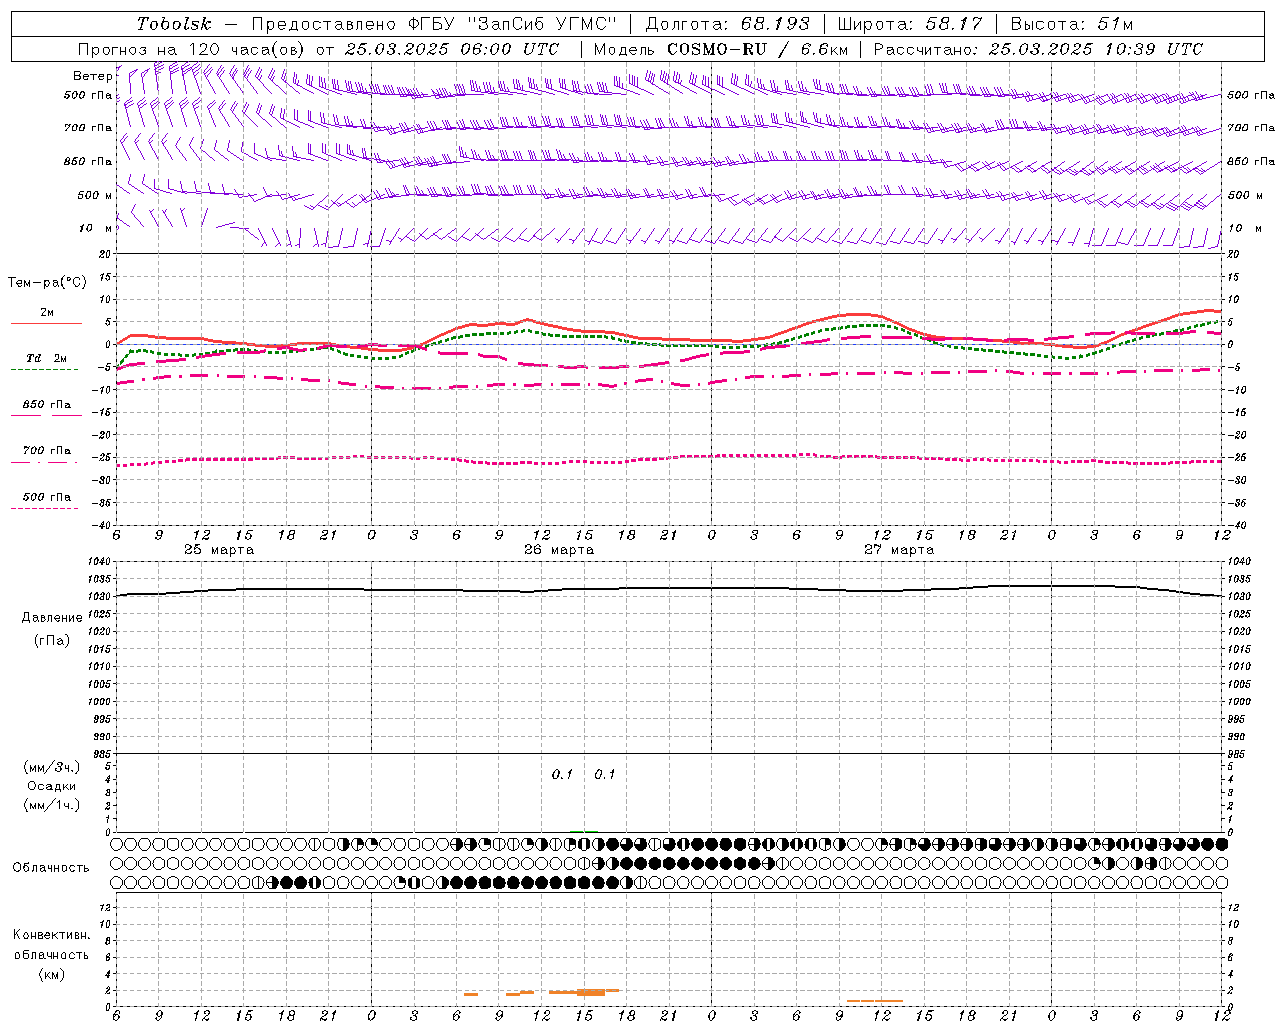Click the '(мм/1ч.)' precipitation unit label
This screenshot has height=1024, width=1280.
(52, 805)
